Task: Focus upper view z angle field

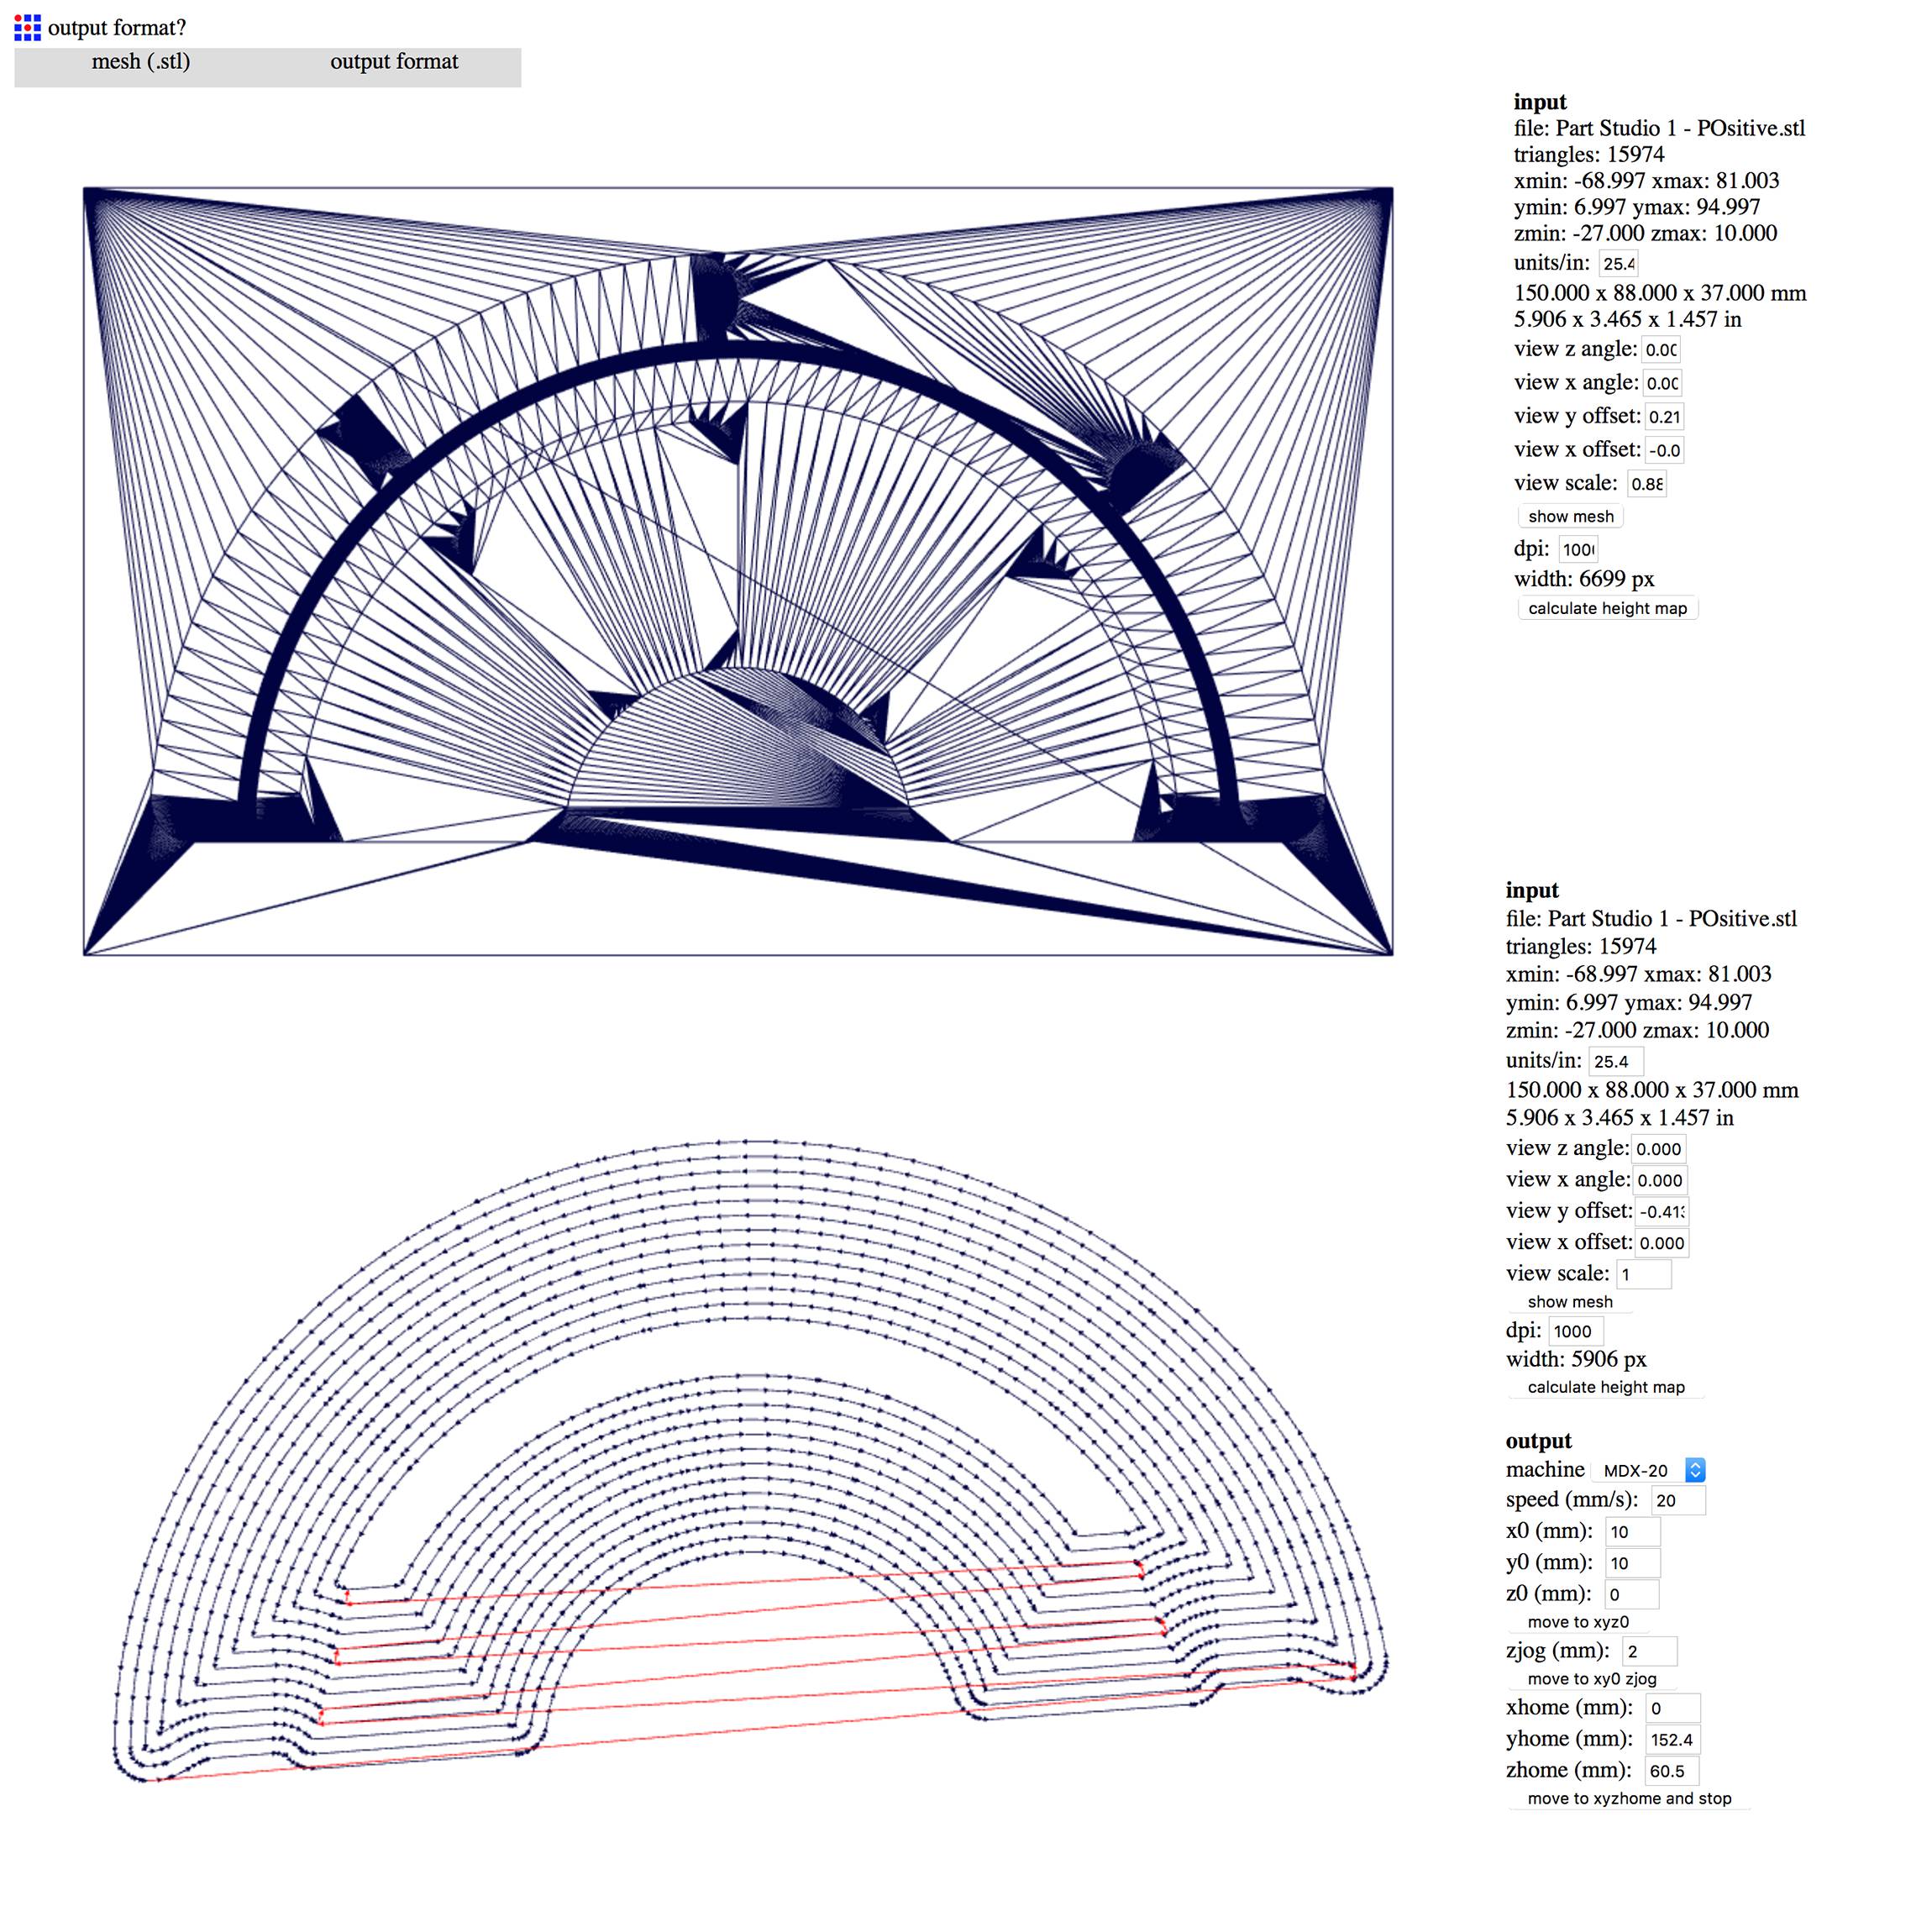Action: pos(1661,350)
